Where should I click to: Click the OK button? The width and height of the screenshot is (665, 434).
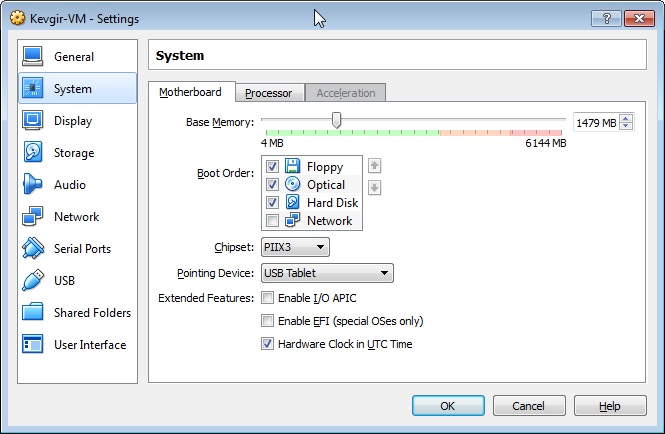coord(448,406)
